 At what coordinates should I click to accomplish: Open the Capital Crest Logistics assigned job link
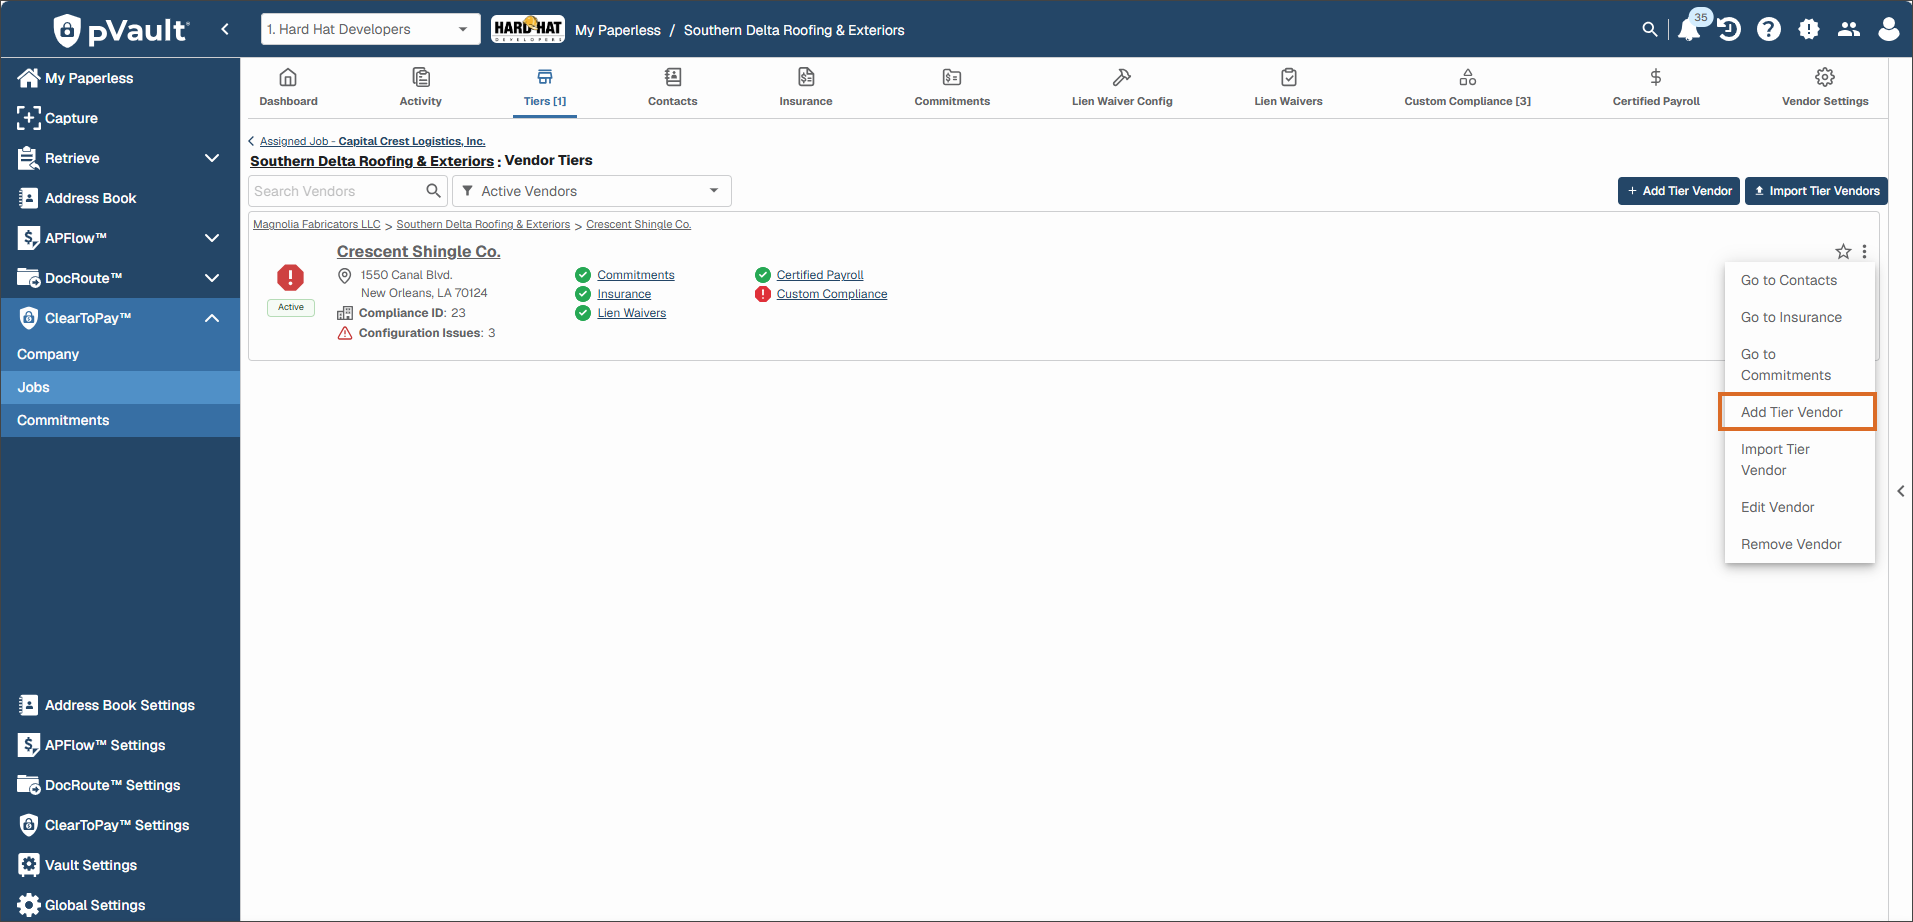[x=372, y=141]
